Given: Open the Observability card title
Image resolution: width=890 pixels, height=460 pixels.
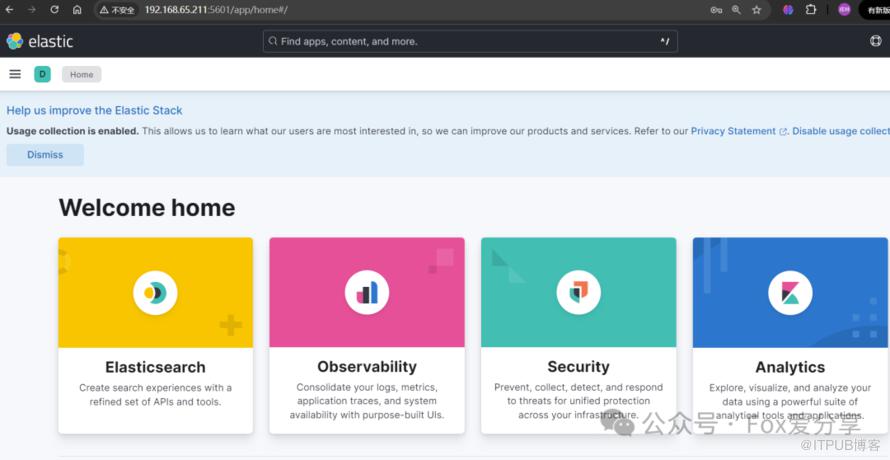Looking at the screenshot, I should coord(367,367).
